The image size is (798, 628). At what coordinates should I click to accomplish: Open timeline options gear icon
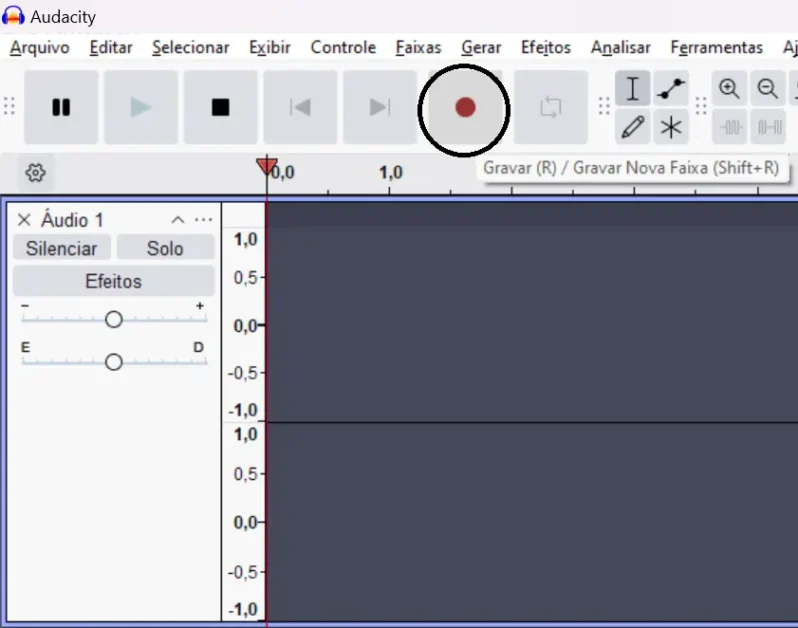tap(35, 173)
